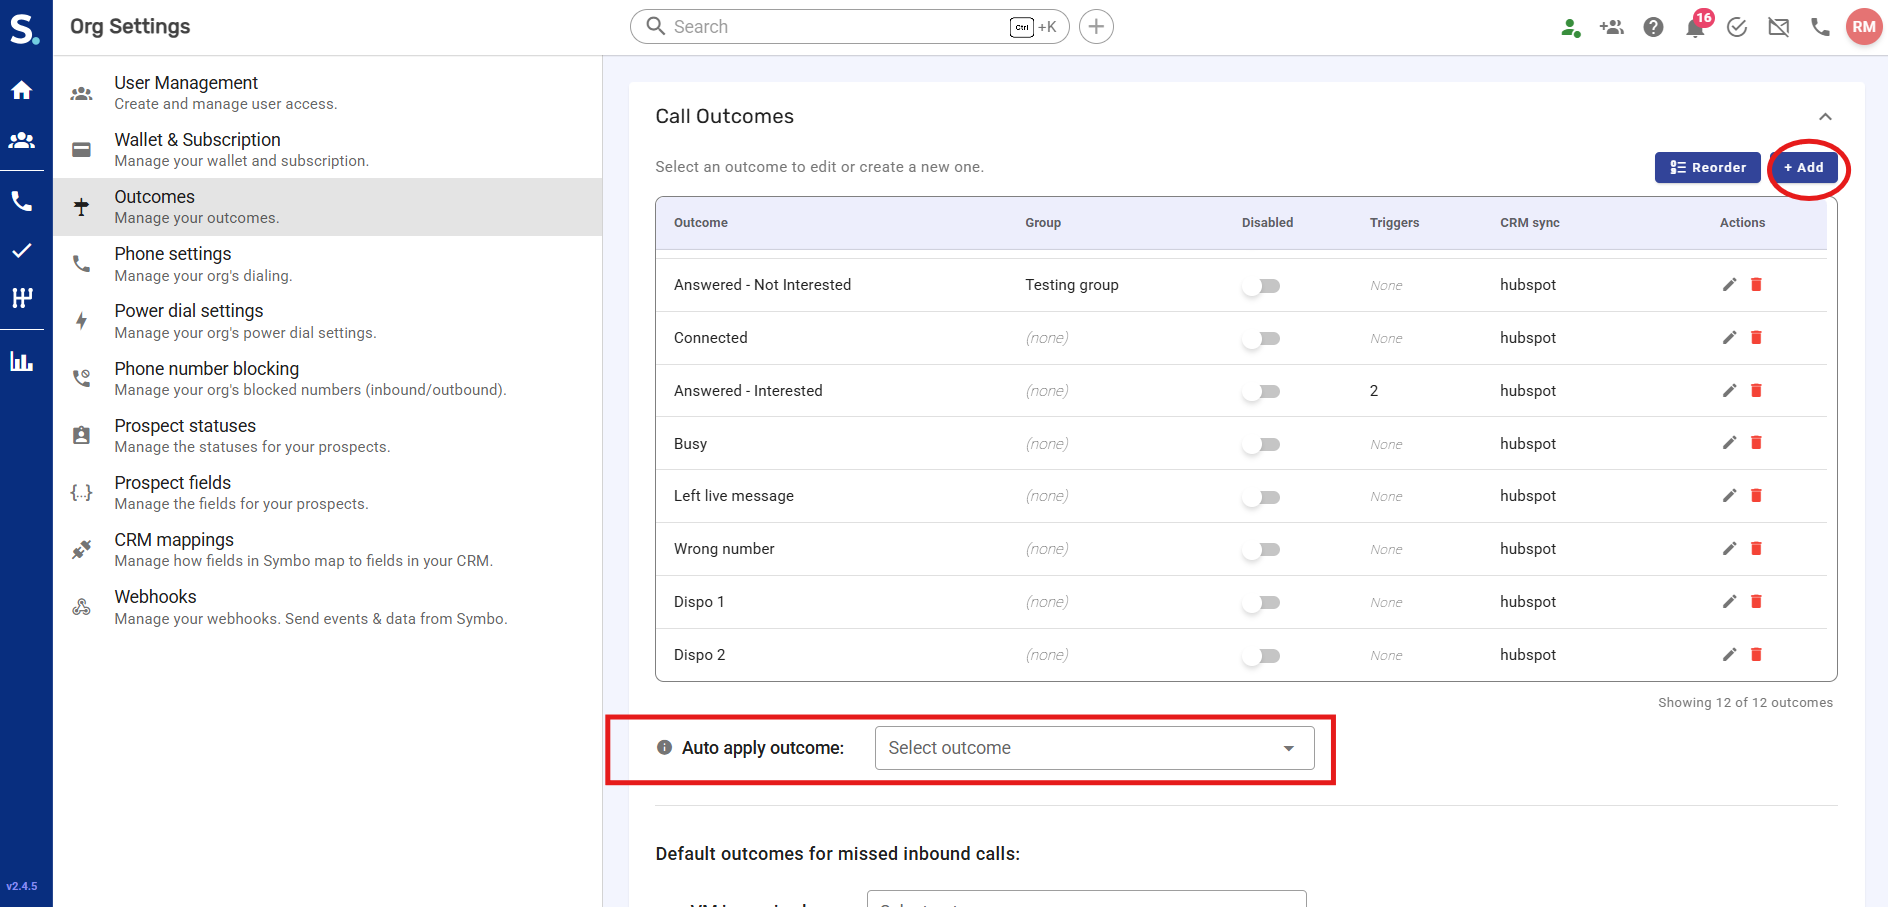Image resolution: width=1888 pixels, height=907 pixels.
Task: Collapse the Call Outcomes section
Action: (x=1825, y=117)
